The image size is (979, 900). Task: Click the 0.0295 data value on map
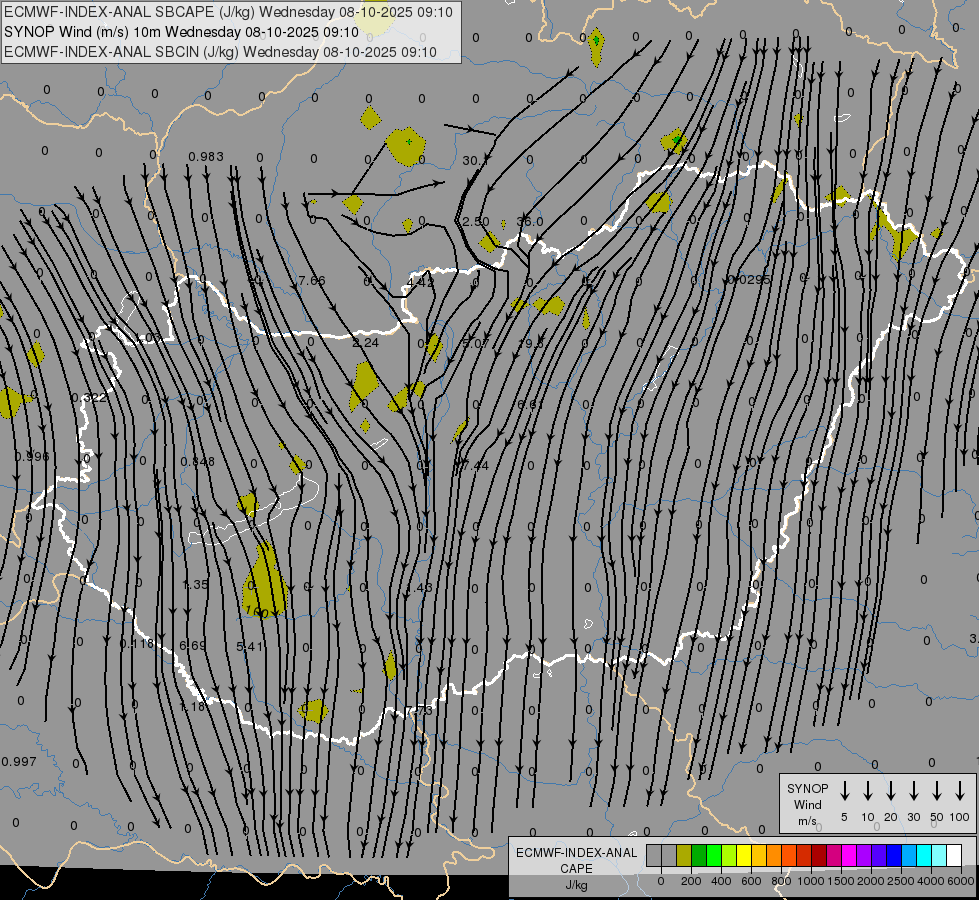[x=750, y=280]
